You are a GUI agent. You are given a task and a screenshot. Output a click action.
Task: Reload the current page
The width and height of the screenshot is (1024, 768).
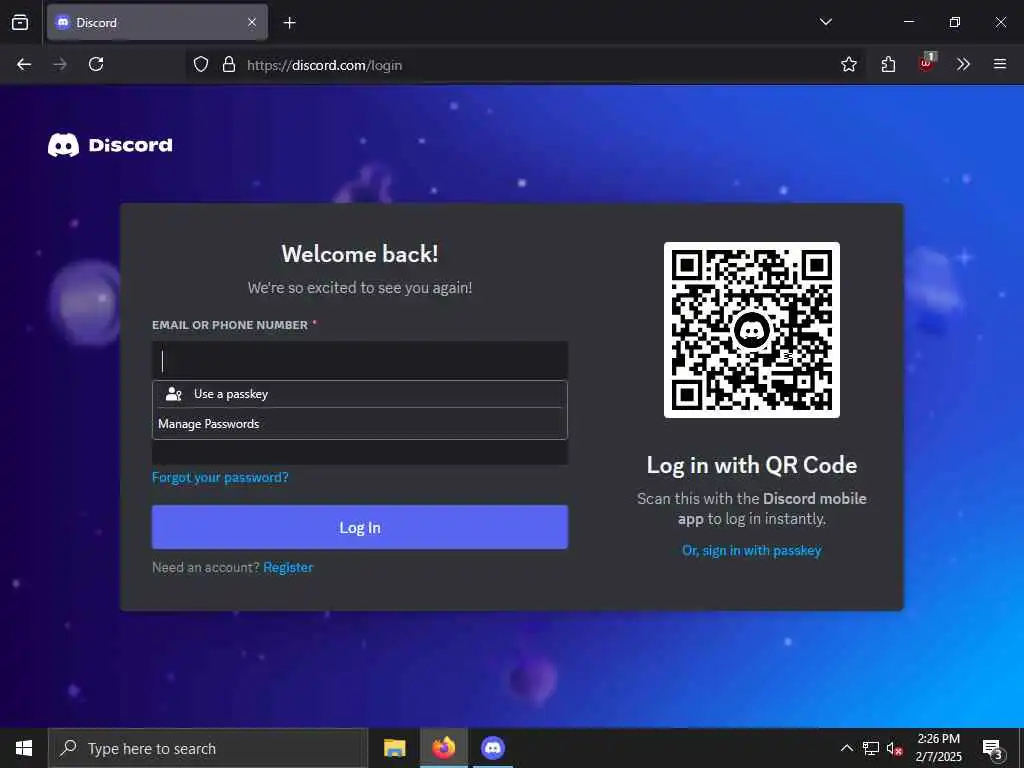click(96, 64)
